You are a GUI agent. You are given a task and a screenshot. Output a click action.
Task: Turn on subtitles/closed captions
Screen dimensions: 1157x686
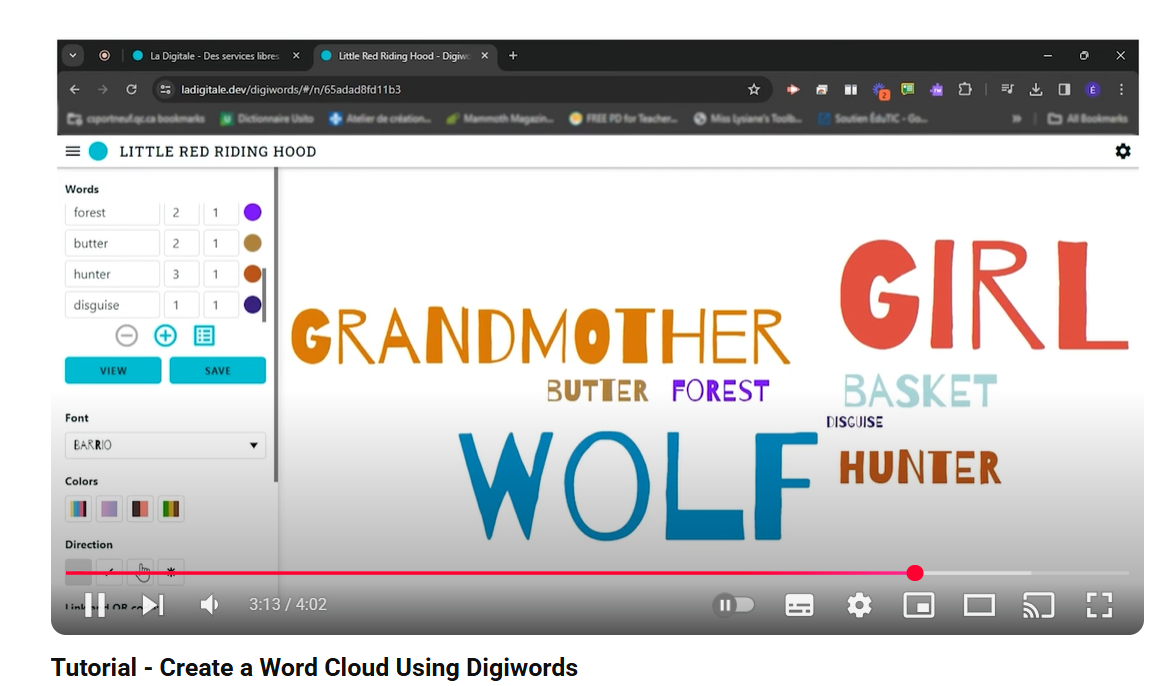pyautogui.click(x=799, y=605)
